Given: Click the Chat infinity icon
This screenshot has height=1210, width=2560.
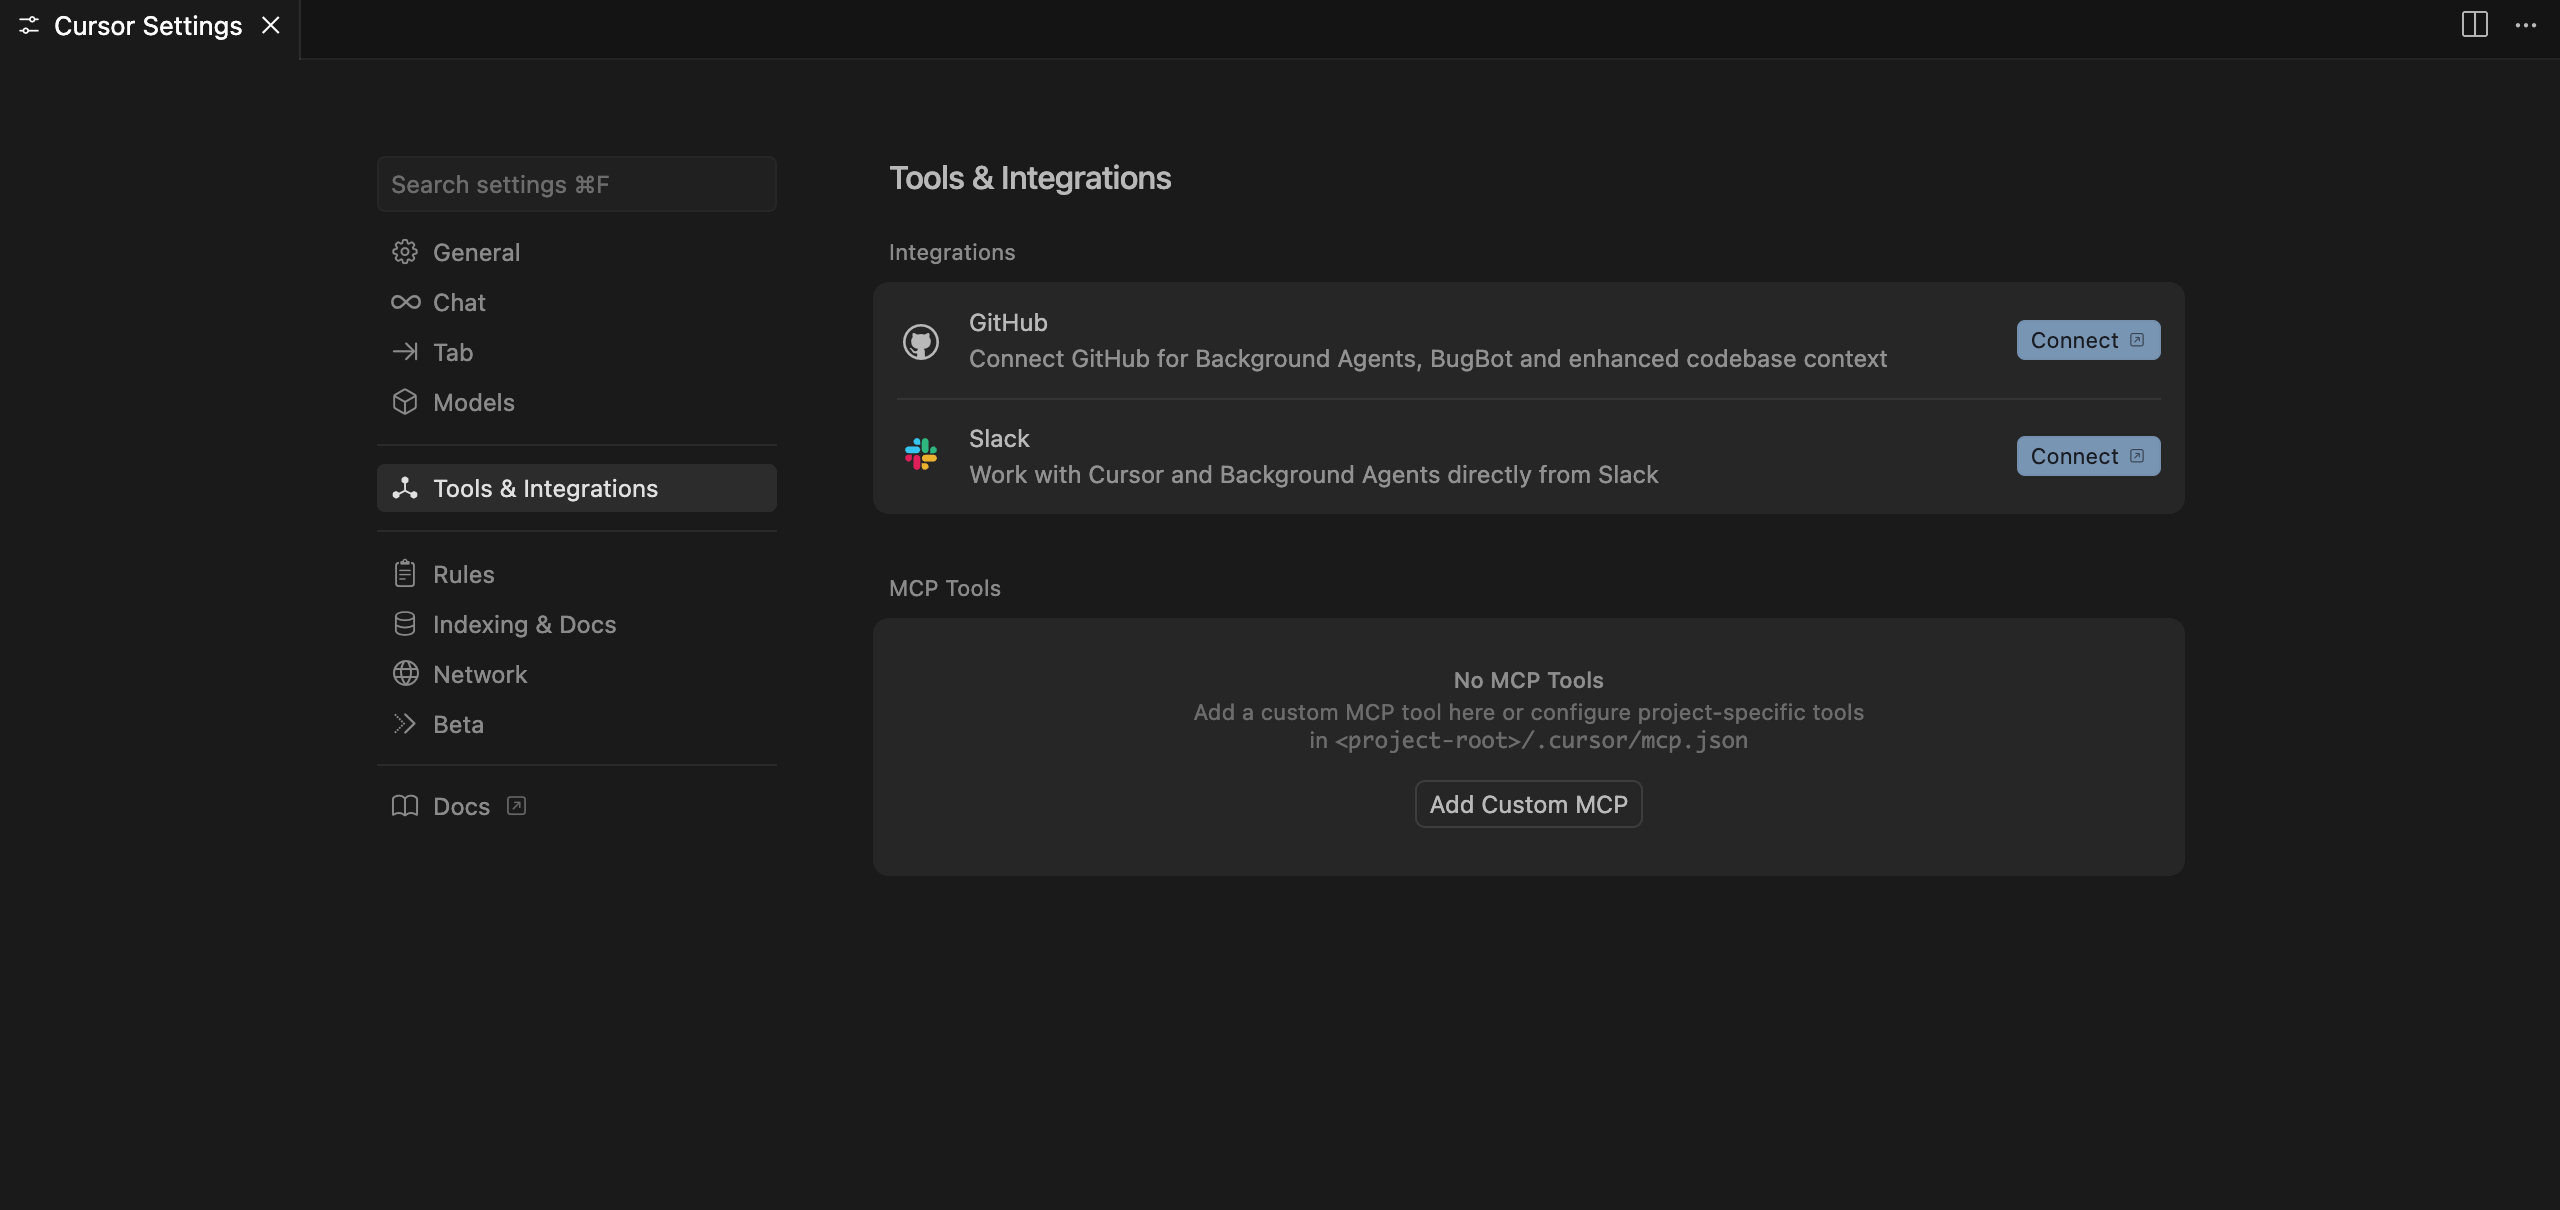Looking at the screenshot, I should 405,302.
